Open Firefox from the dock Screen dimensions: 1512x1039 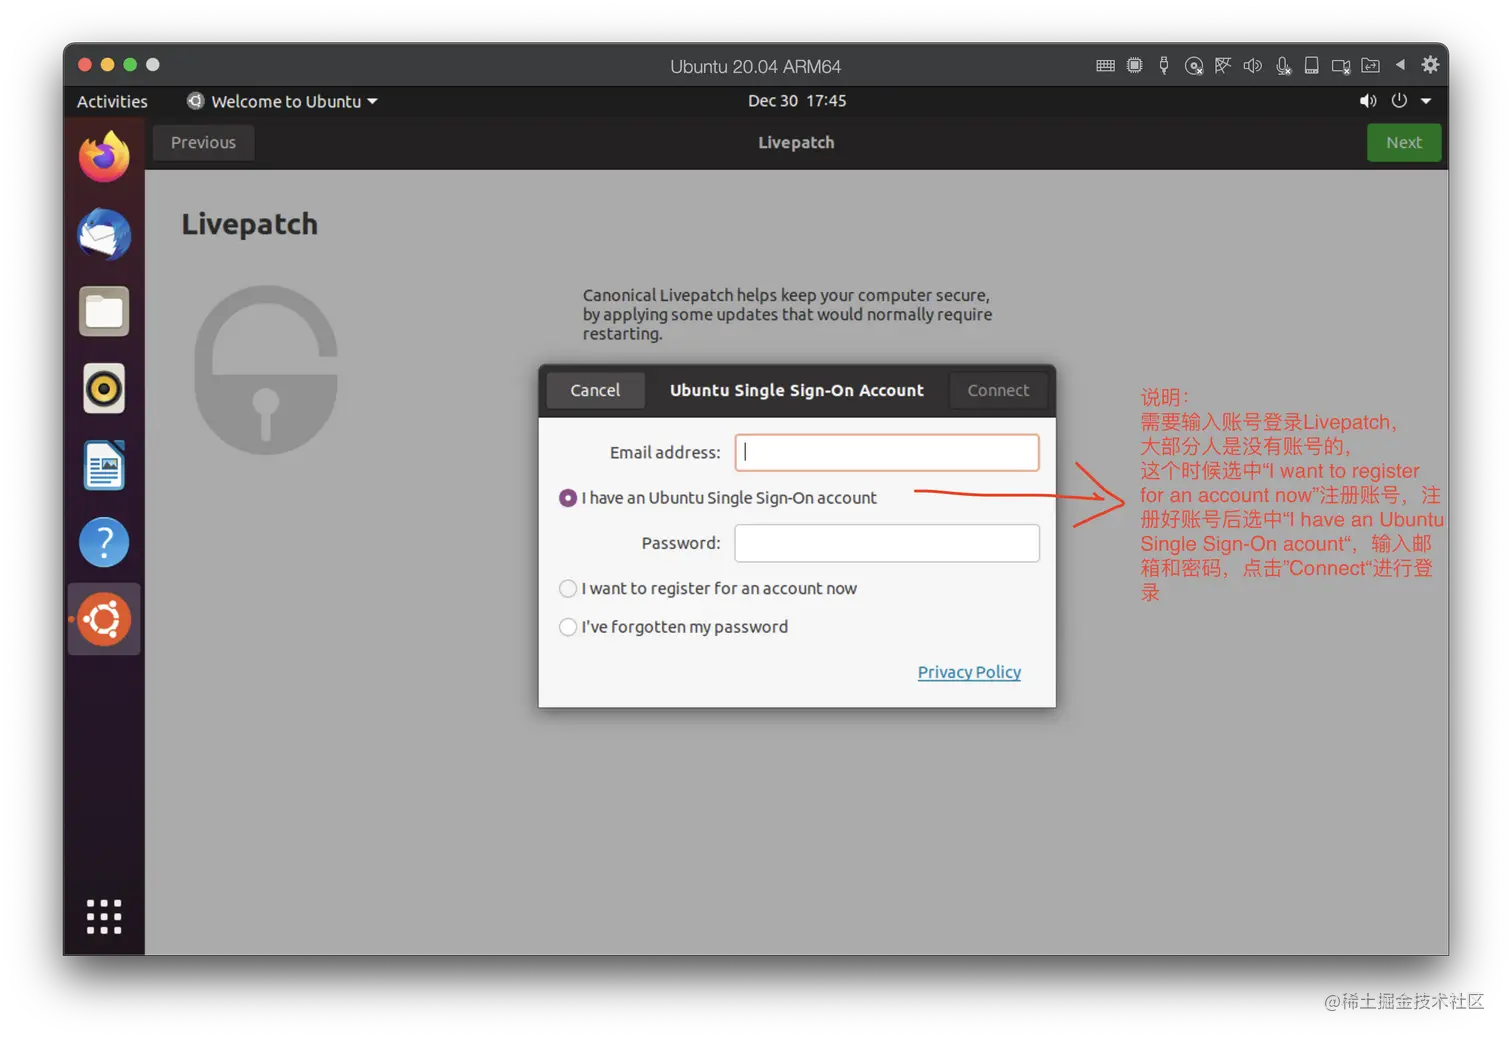104,156
